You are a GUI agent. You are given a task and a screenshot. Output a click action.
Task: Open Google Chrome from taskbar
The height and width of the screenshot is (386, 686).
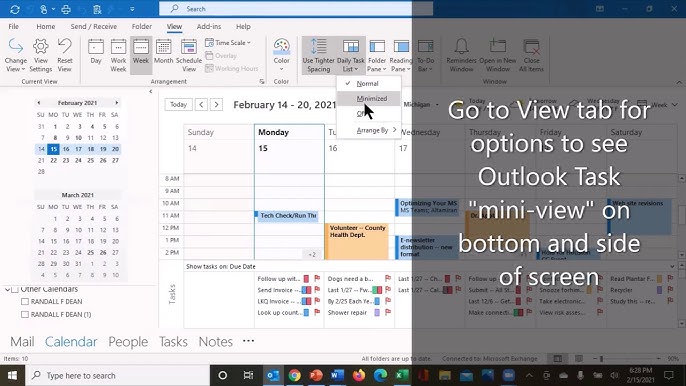pyautogui.click(x=294, y=375)
